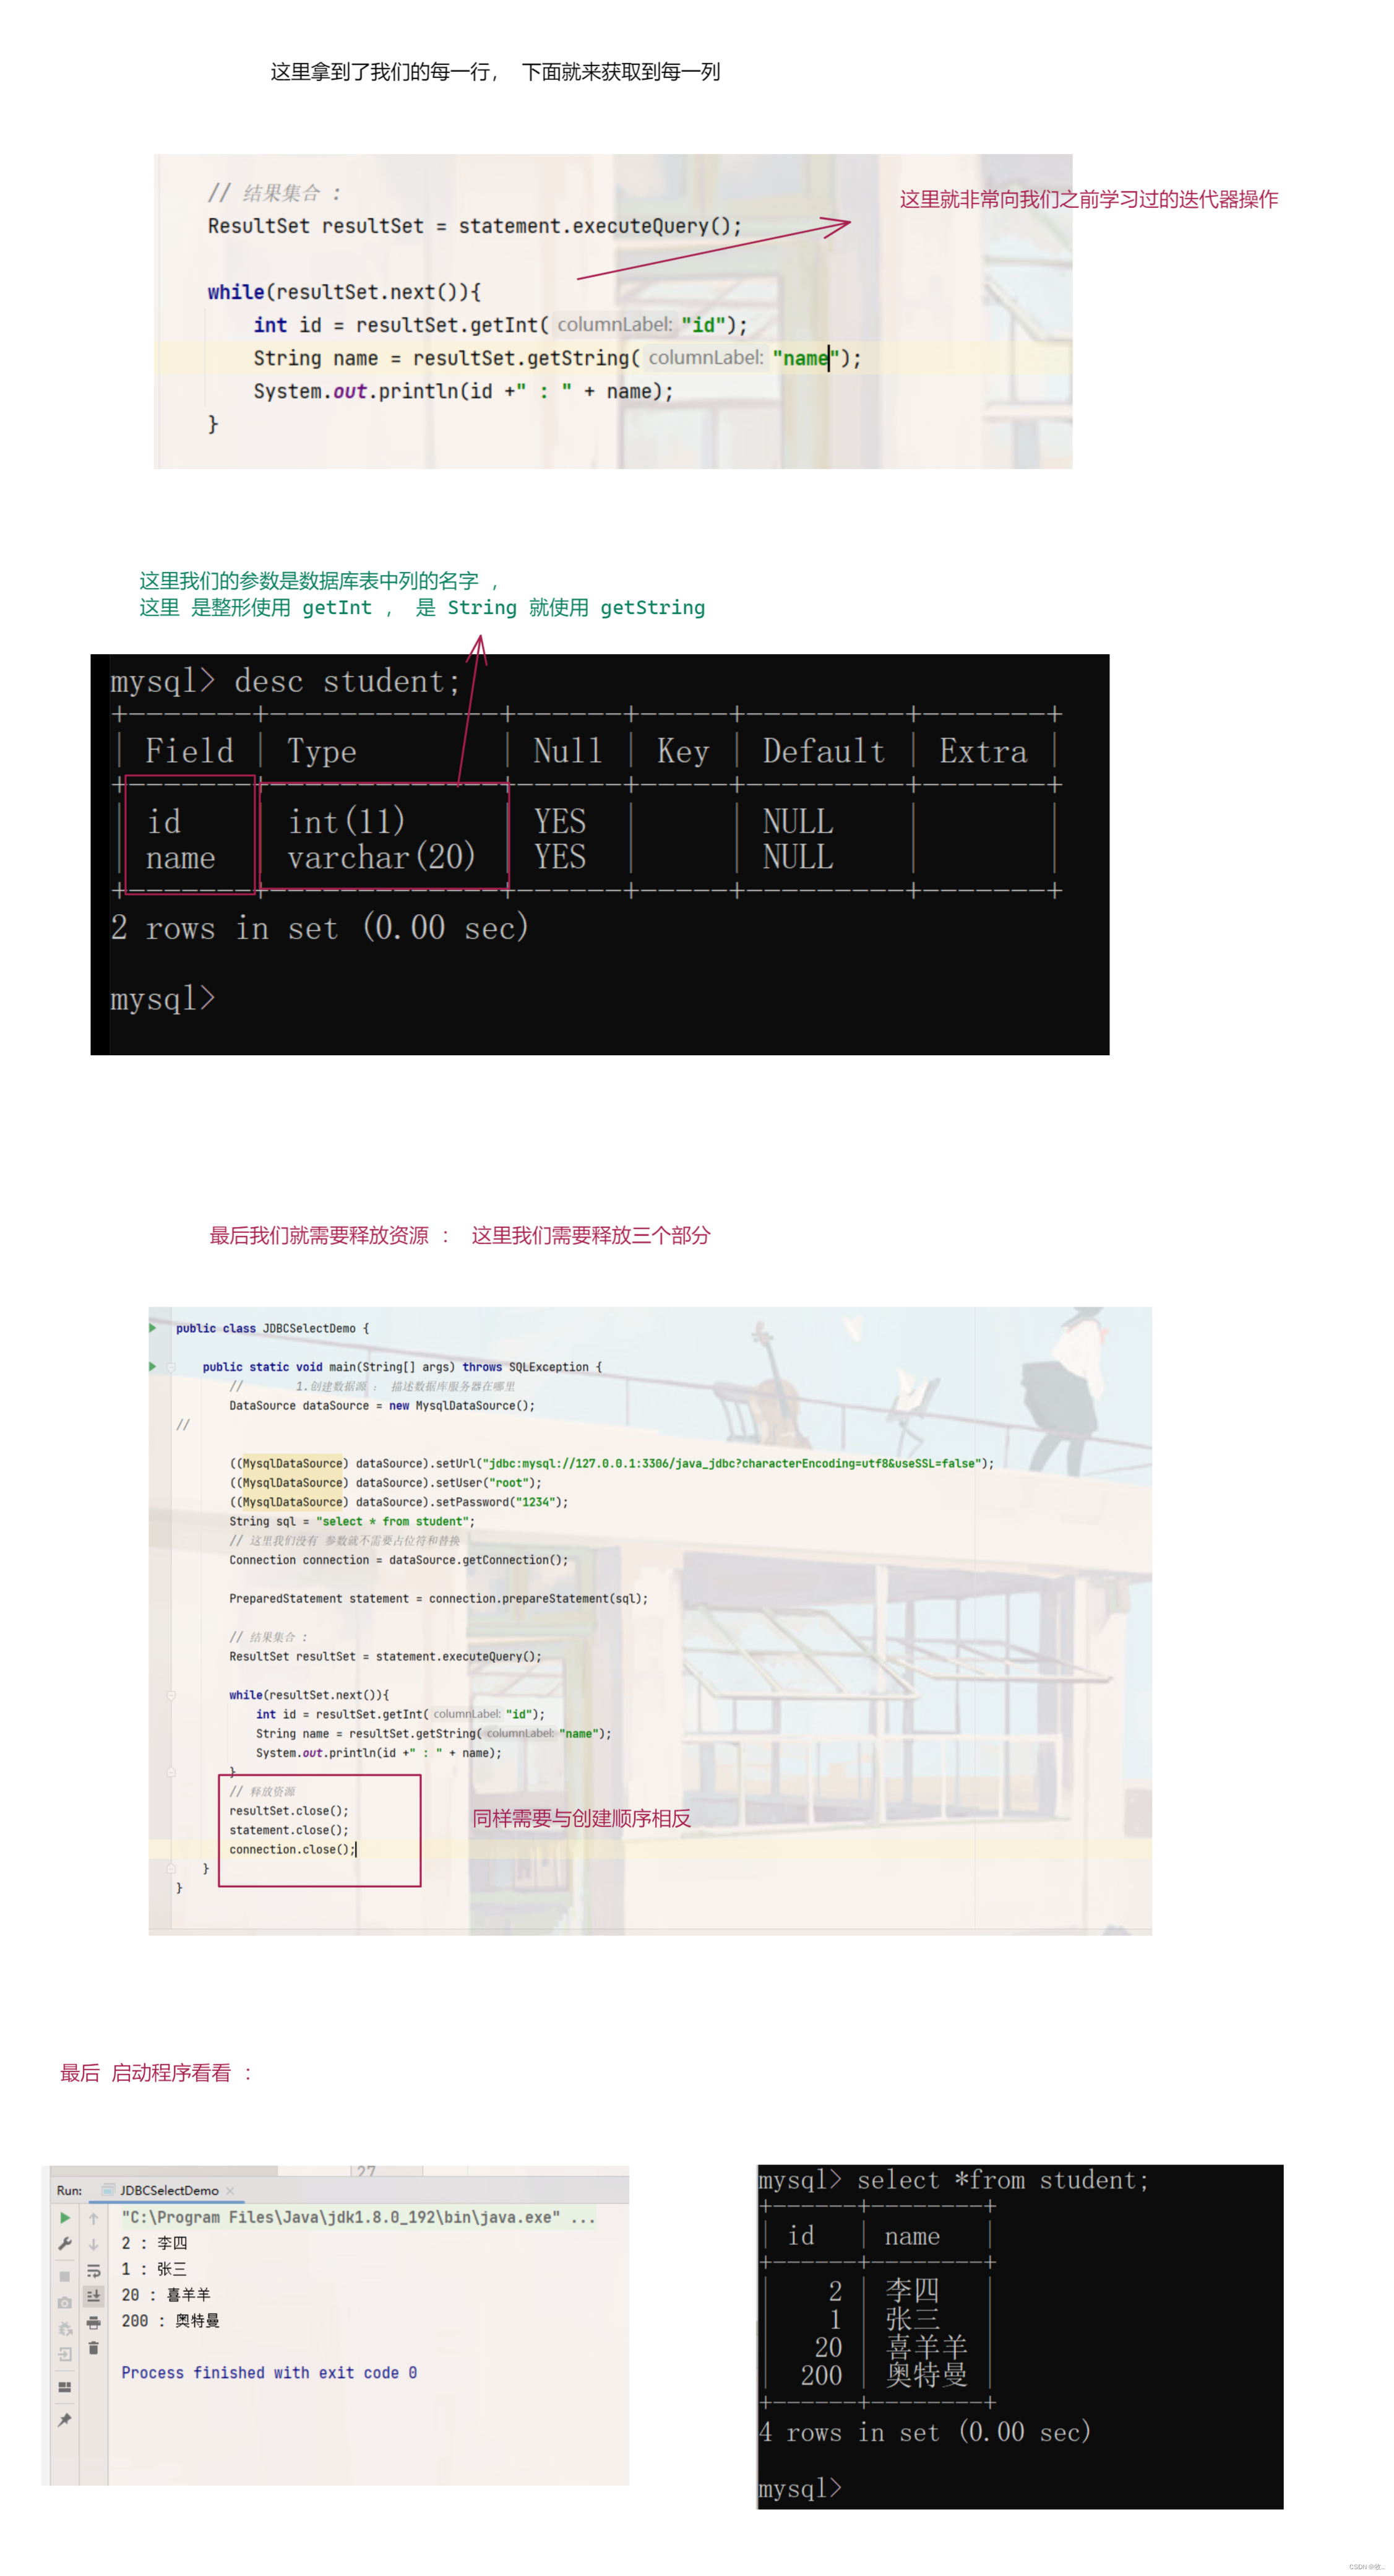Click 'Process finished with exit code 0'
1394x2576 pixels.
click(269, 2373)
